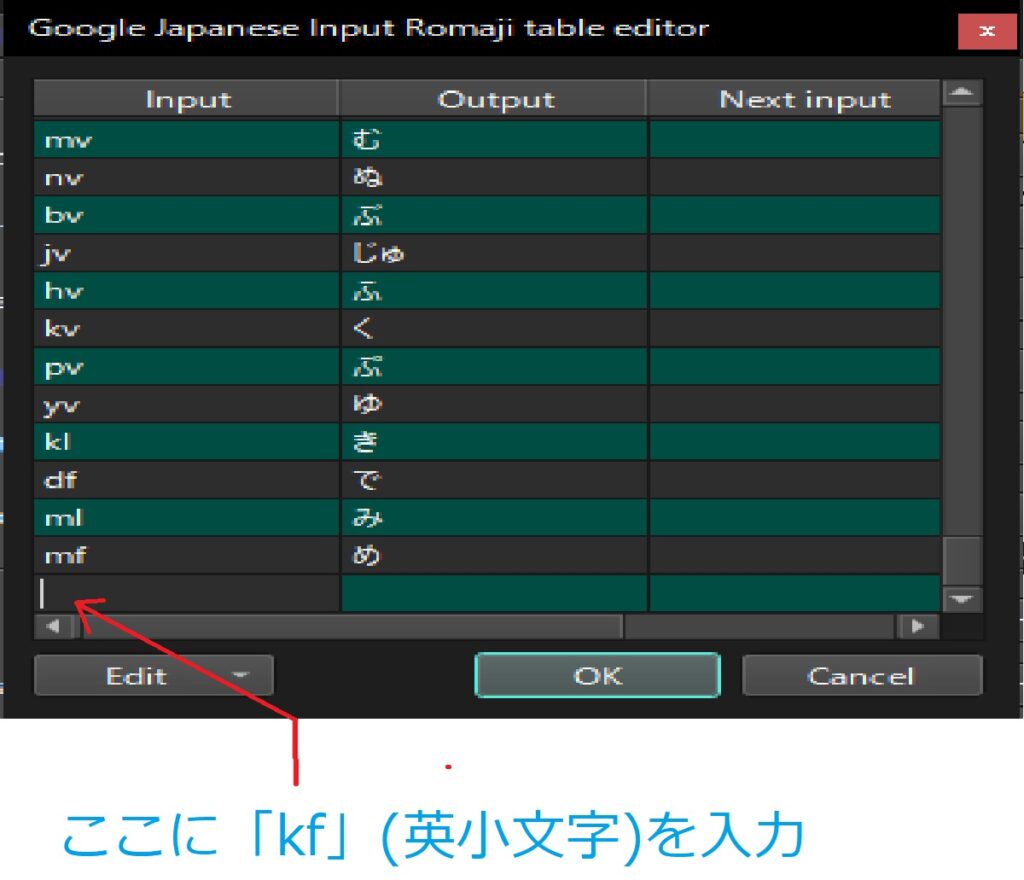Click the Input column header
The image size is (1024, 880).
187,99
